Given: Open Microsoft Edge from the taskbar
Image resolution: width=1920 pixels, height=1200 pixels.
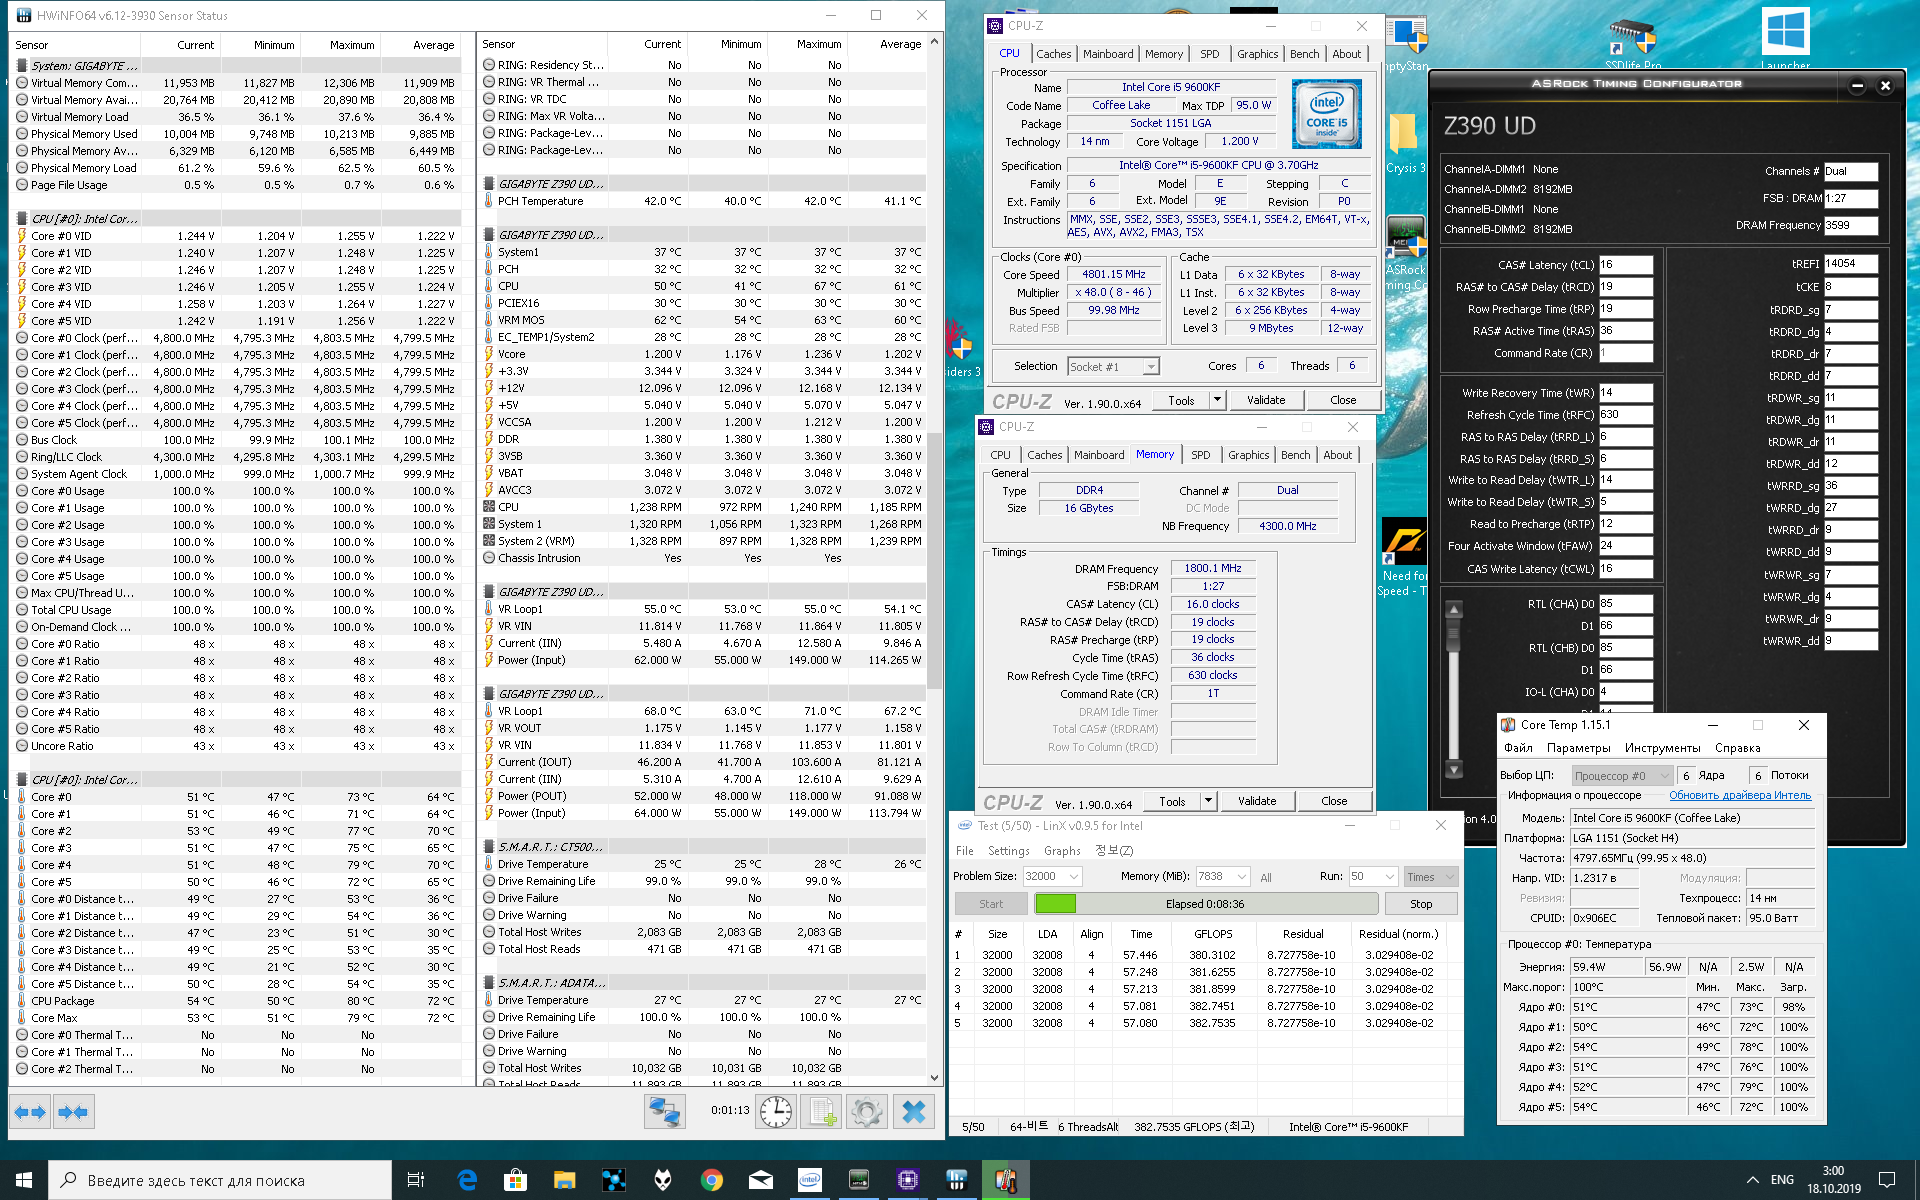Looking at the screenshot, I should coord(467,1180).
